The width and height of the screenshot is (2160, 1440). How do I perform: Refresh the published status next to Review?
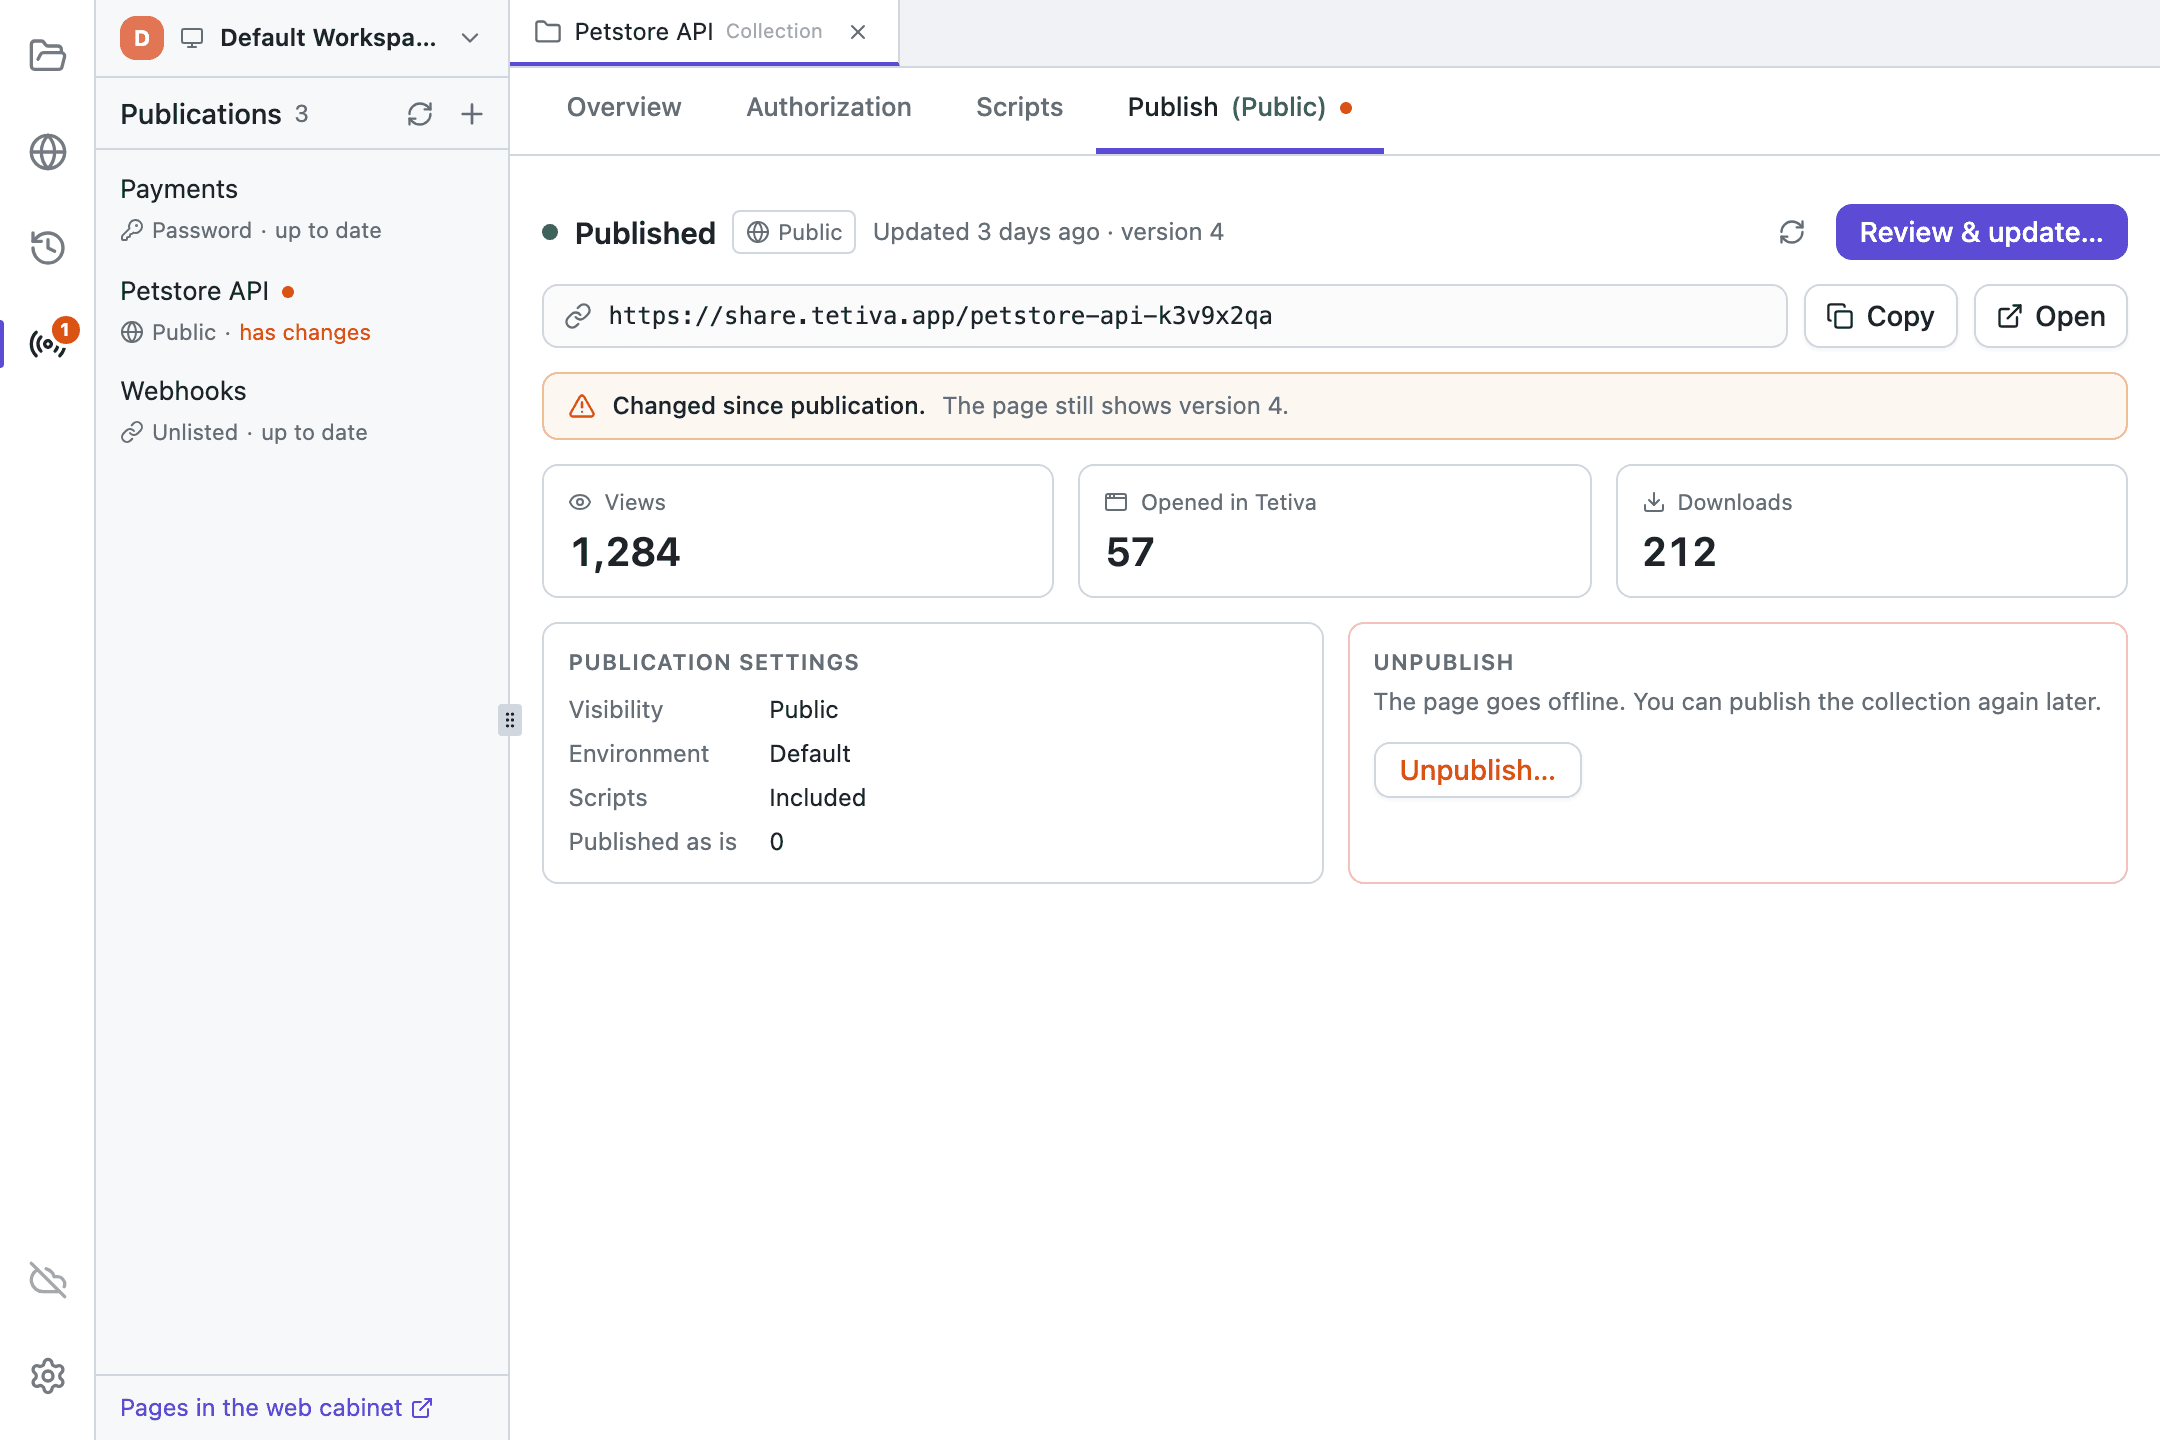pyautogui.click(x=1792, y=232)
